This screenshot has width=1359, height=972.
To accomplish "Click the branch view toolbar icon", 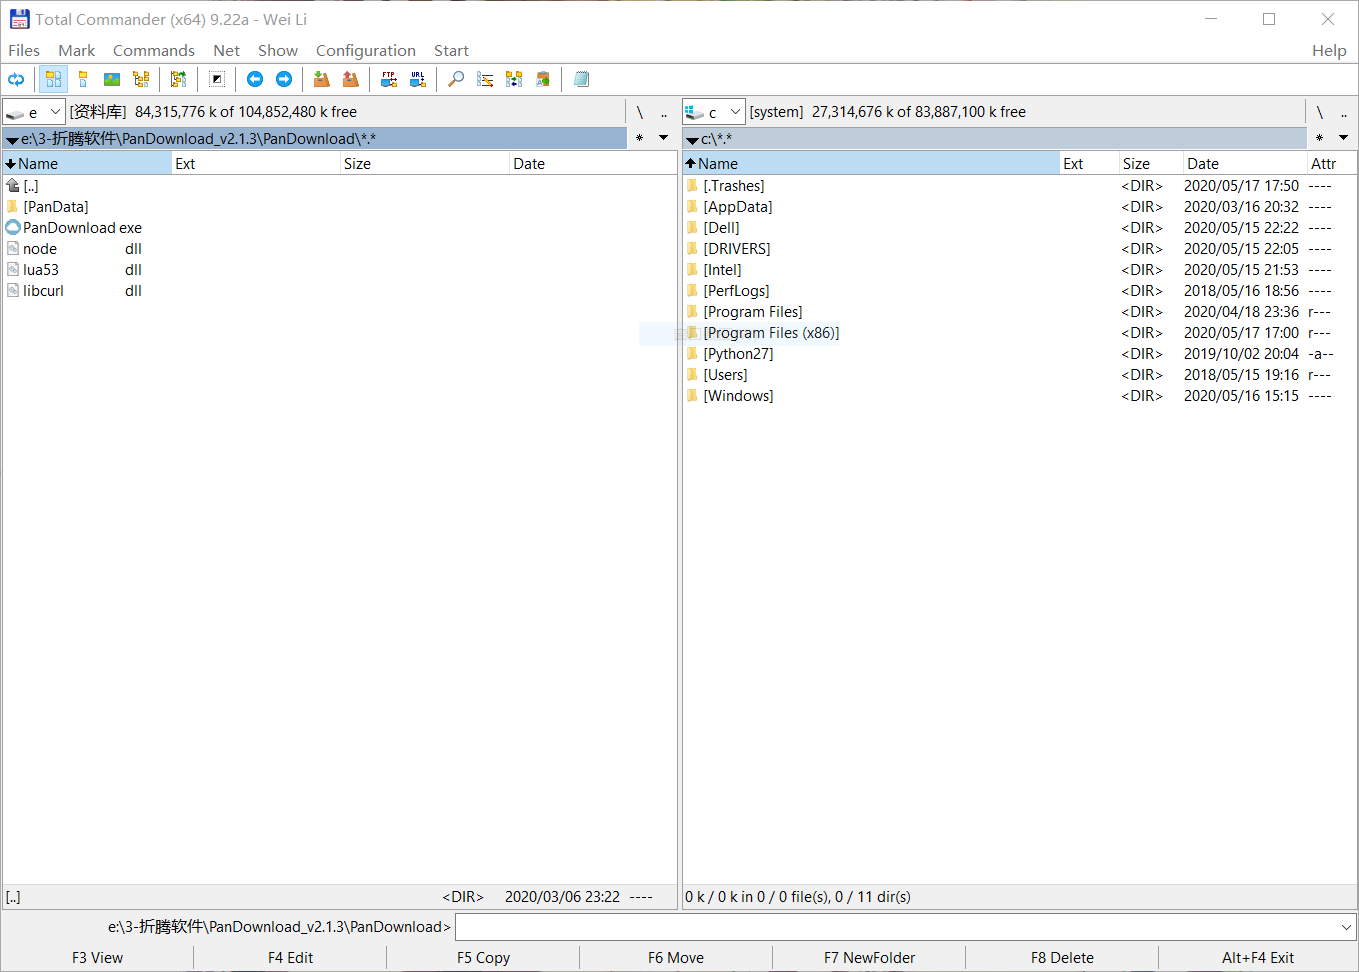I will [x=178, y=79].
